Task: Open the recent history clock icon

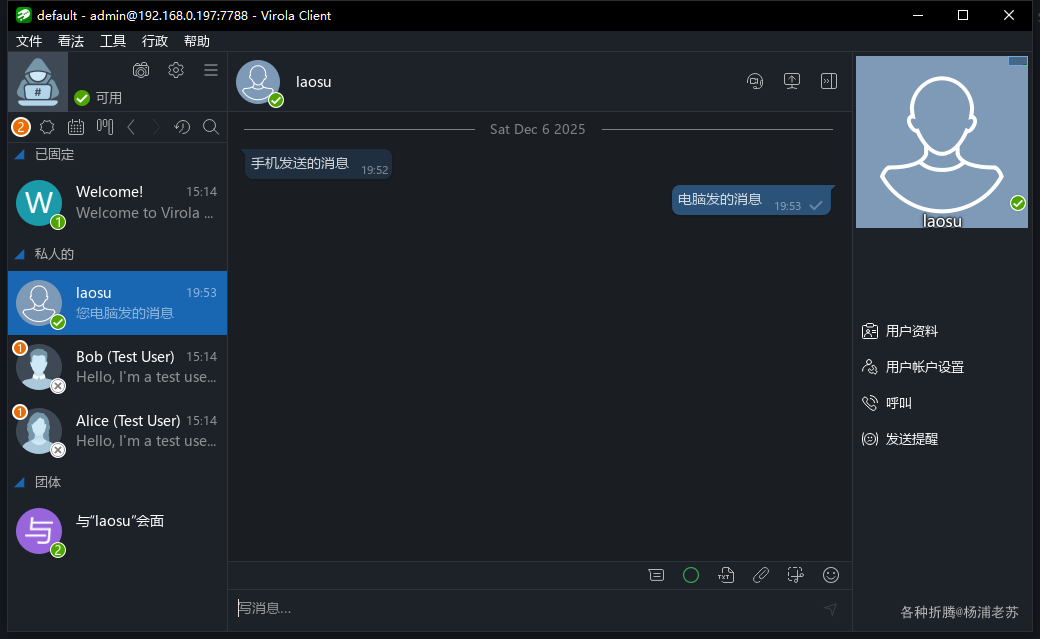Action: click(x=182, y=127)
